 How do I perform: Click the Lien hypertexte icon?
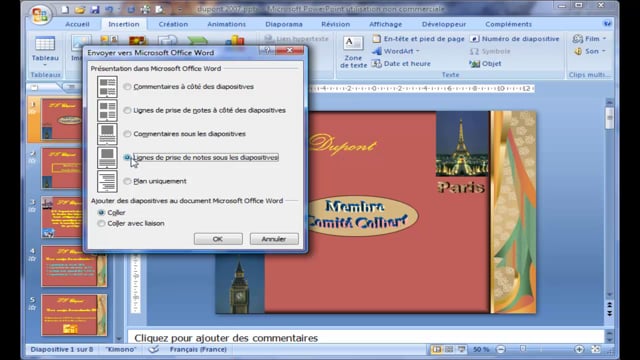click(269, 39)
